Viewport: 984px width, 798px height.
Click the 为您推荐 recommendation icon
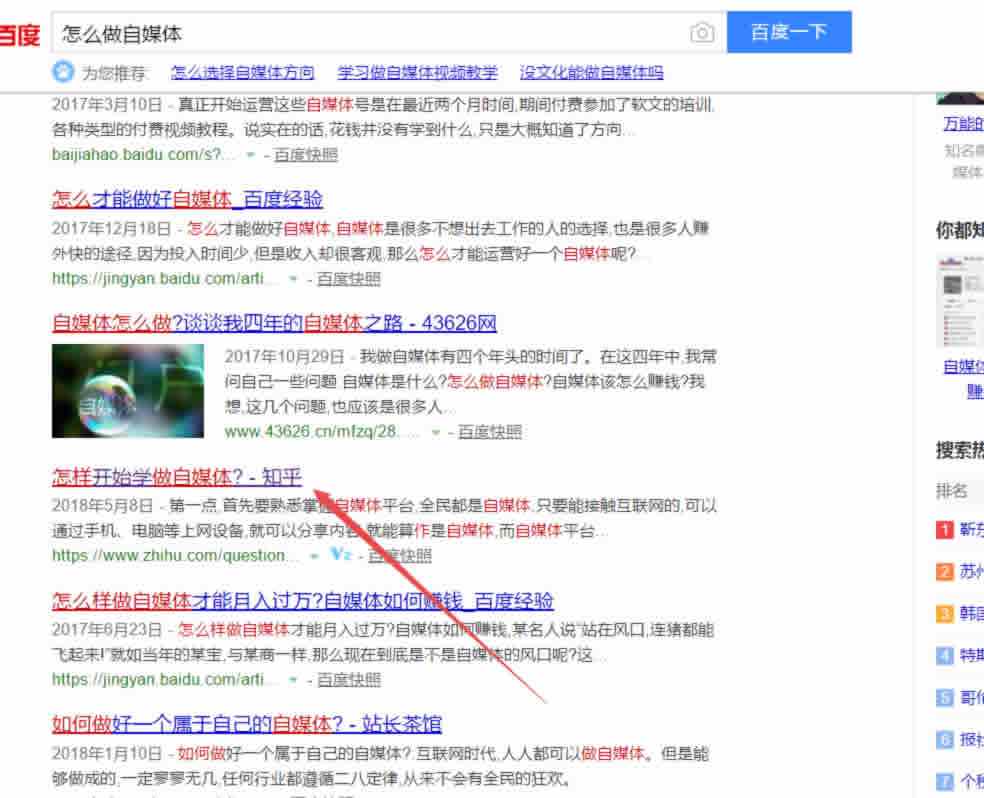tap(62, 72)
